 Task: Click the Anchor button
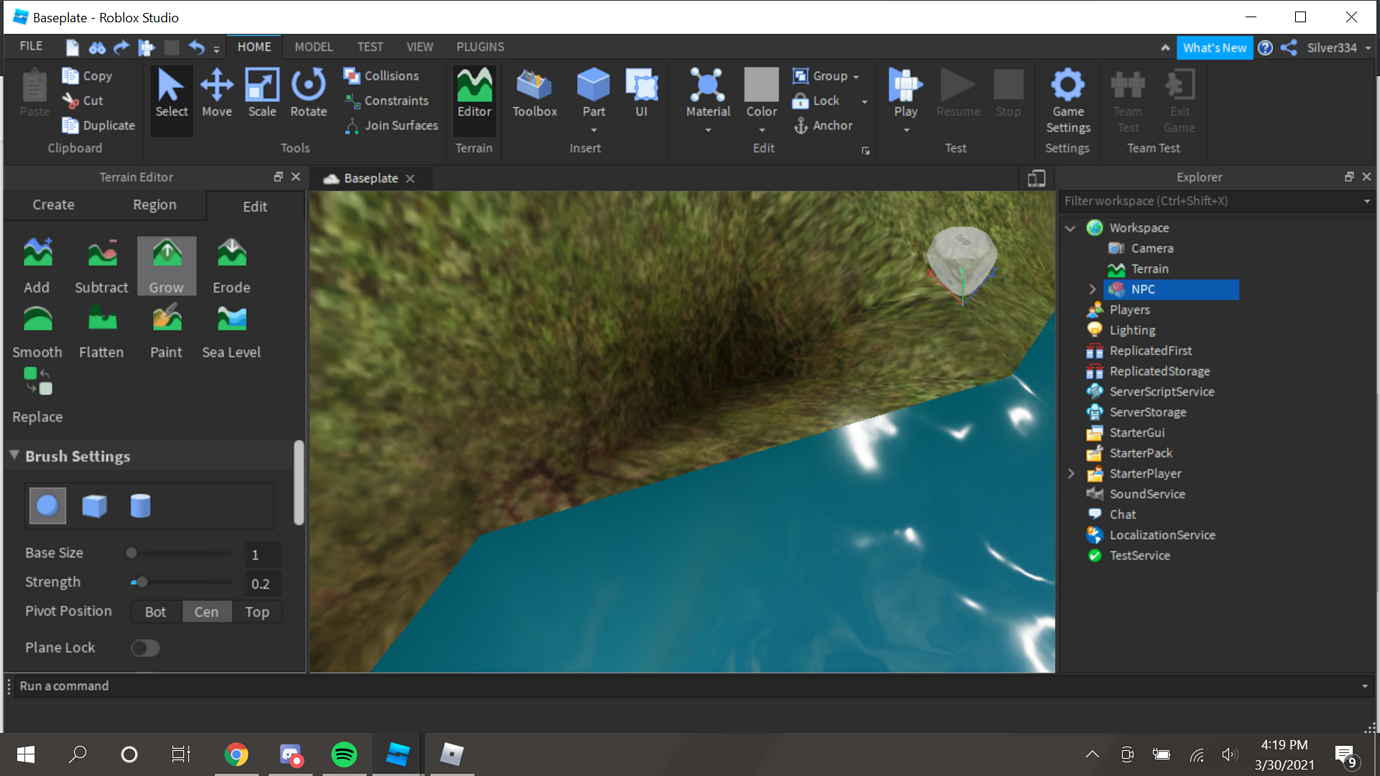coord(823,126)
